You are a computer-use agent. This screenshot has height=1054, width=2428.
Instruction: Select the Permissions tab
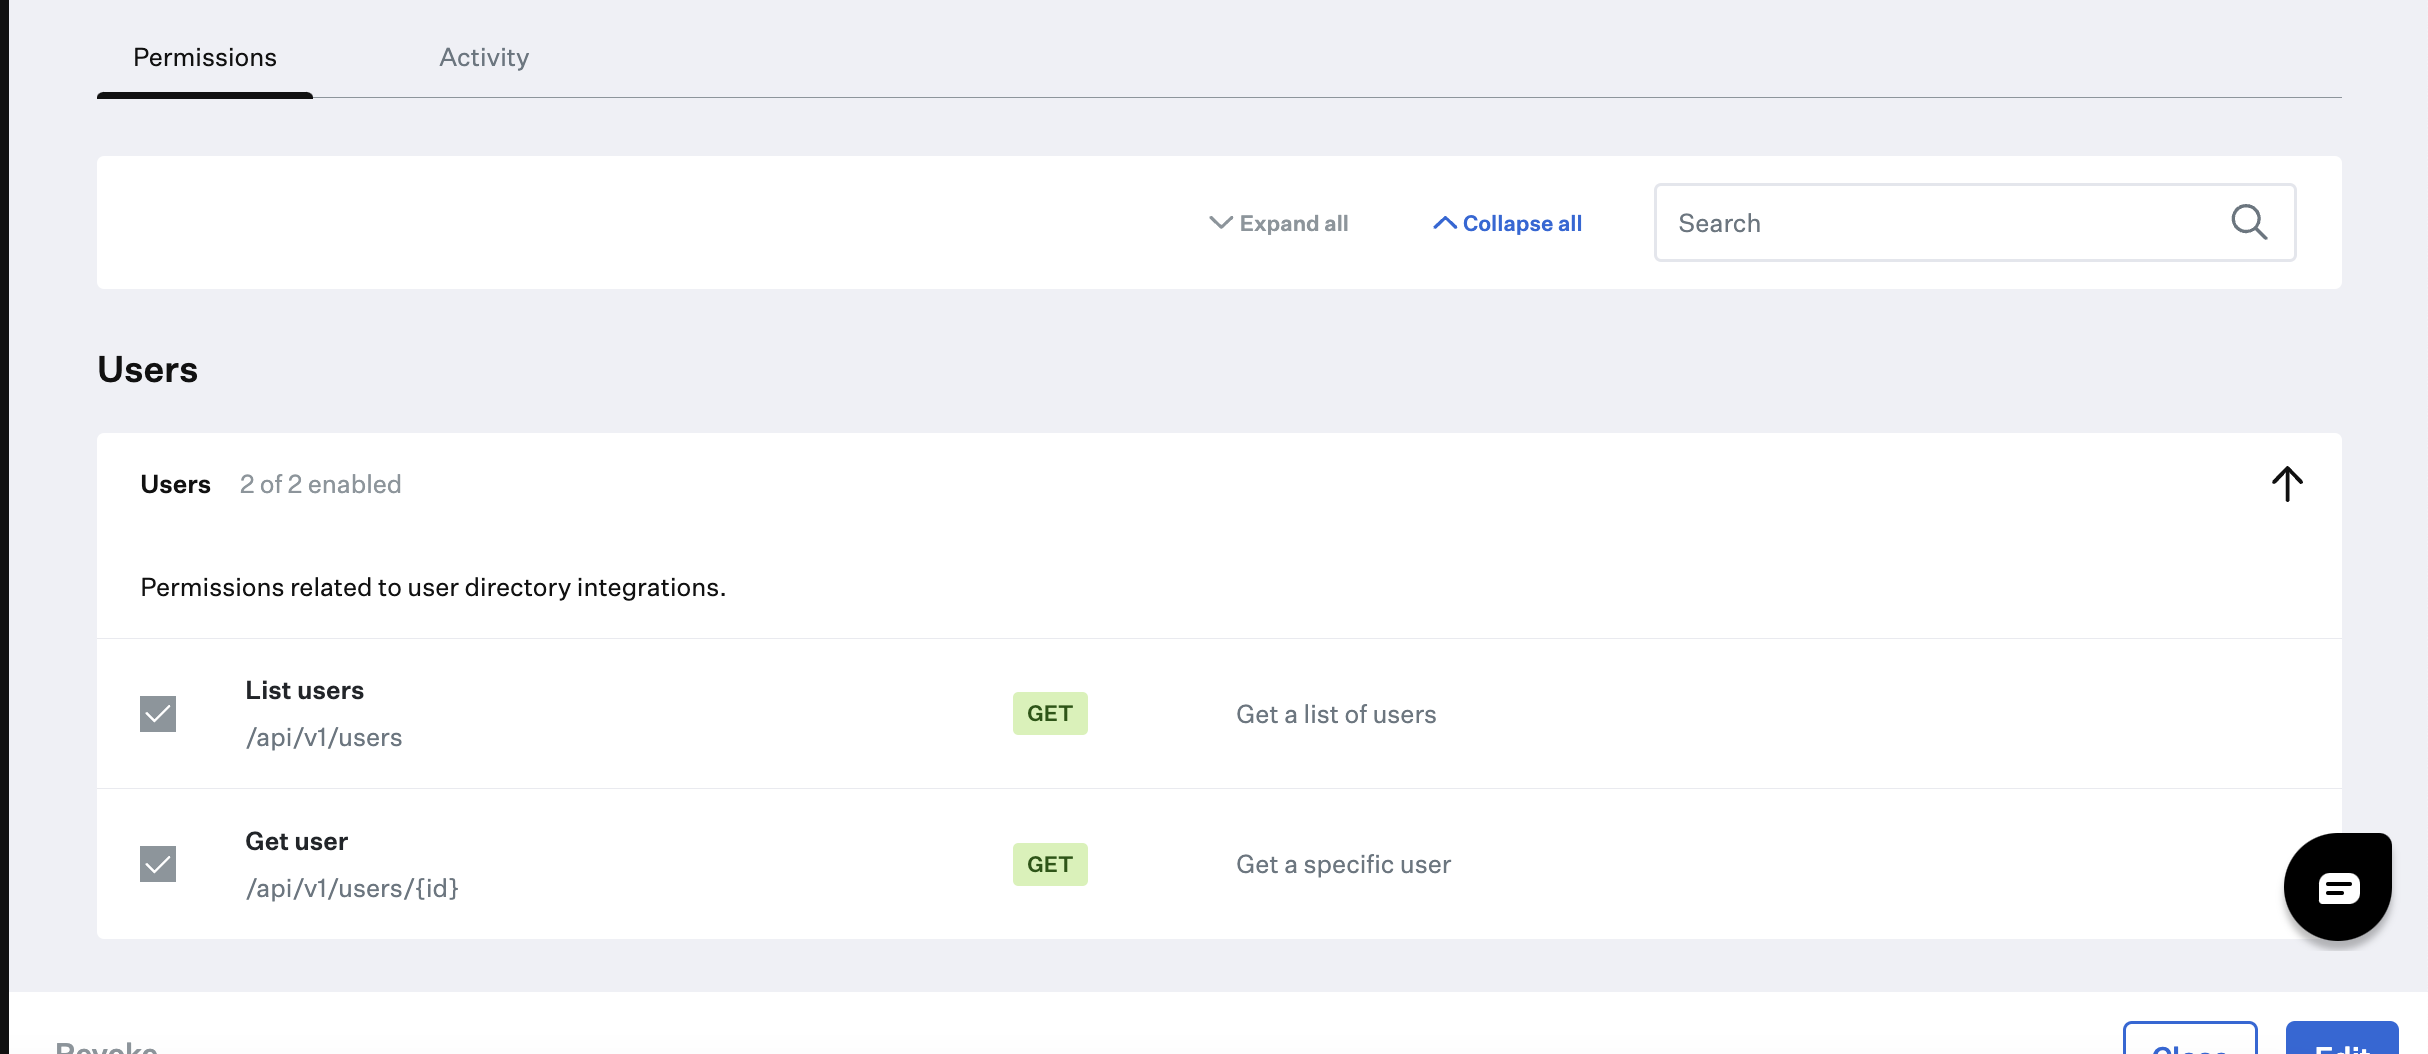pyautogui.click(x=205, y=57)
